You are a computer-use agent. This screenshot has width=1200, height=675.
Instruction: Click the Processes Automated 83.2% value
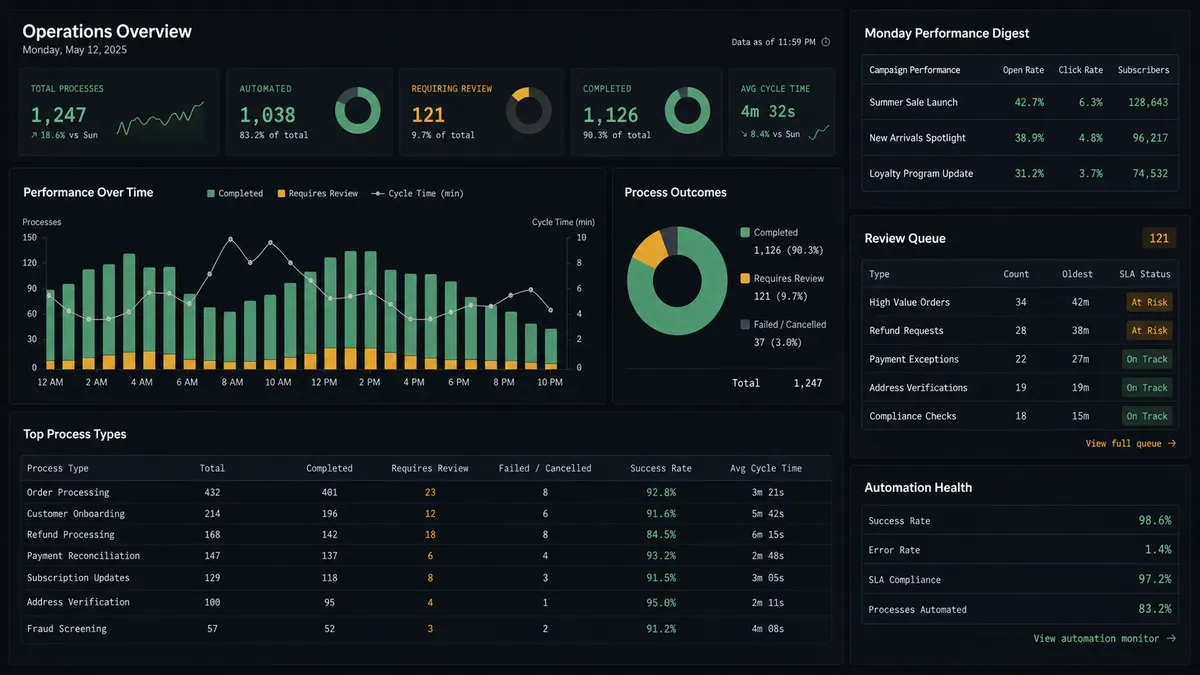point(1154,609)
